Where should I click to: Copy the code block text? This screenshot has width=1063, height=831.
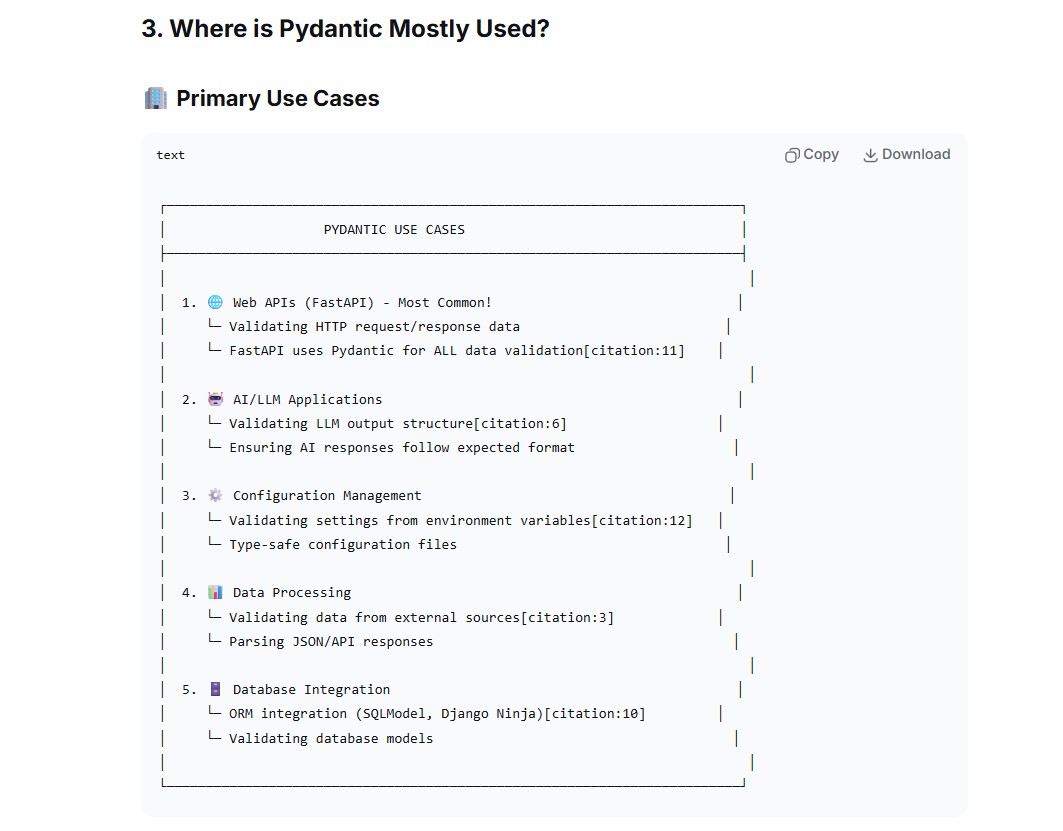pos(811,155)
